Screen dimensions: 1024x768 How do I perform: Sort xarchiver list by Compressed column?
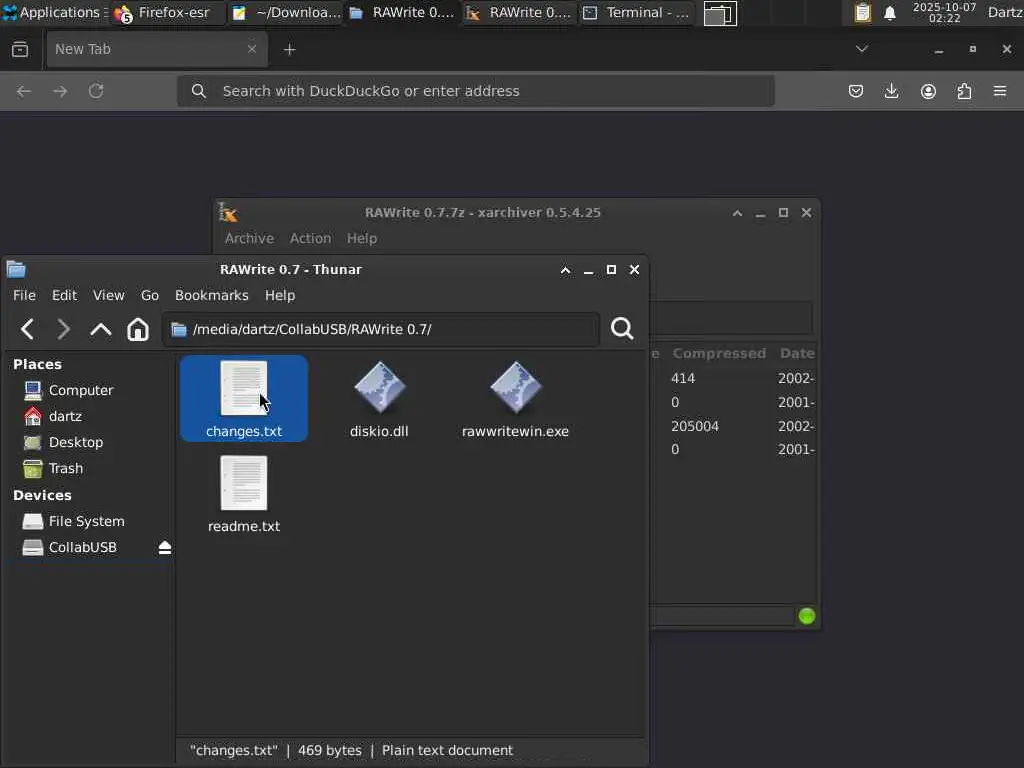tap(719, 353)
